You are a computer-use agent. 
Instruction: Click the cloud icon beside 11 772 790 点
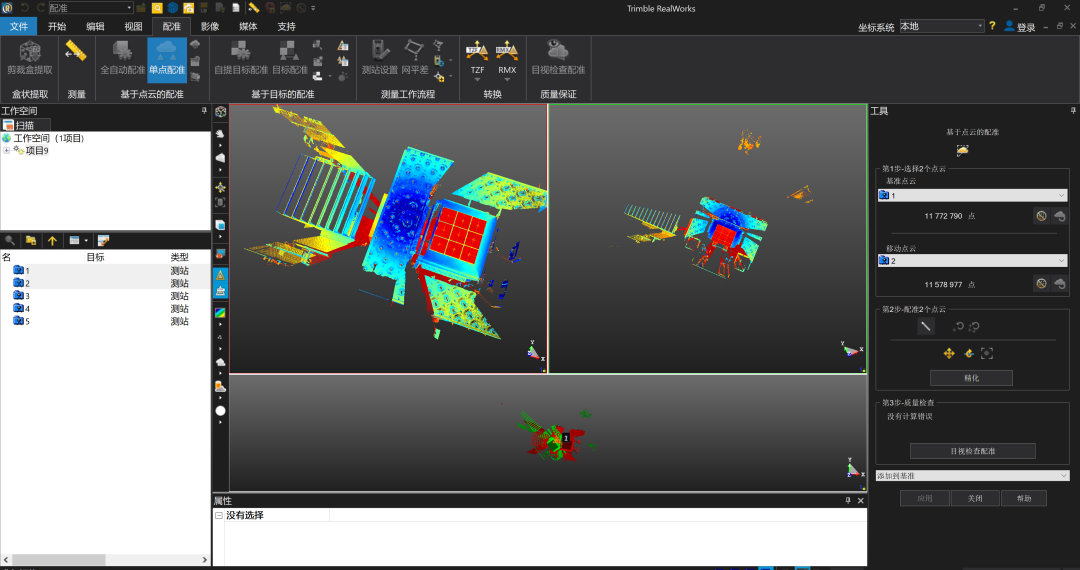pos(1060,216)
